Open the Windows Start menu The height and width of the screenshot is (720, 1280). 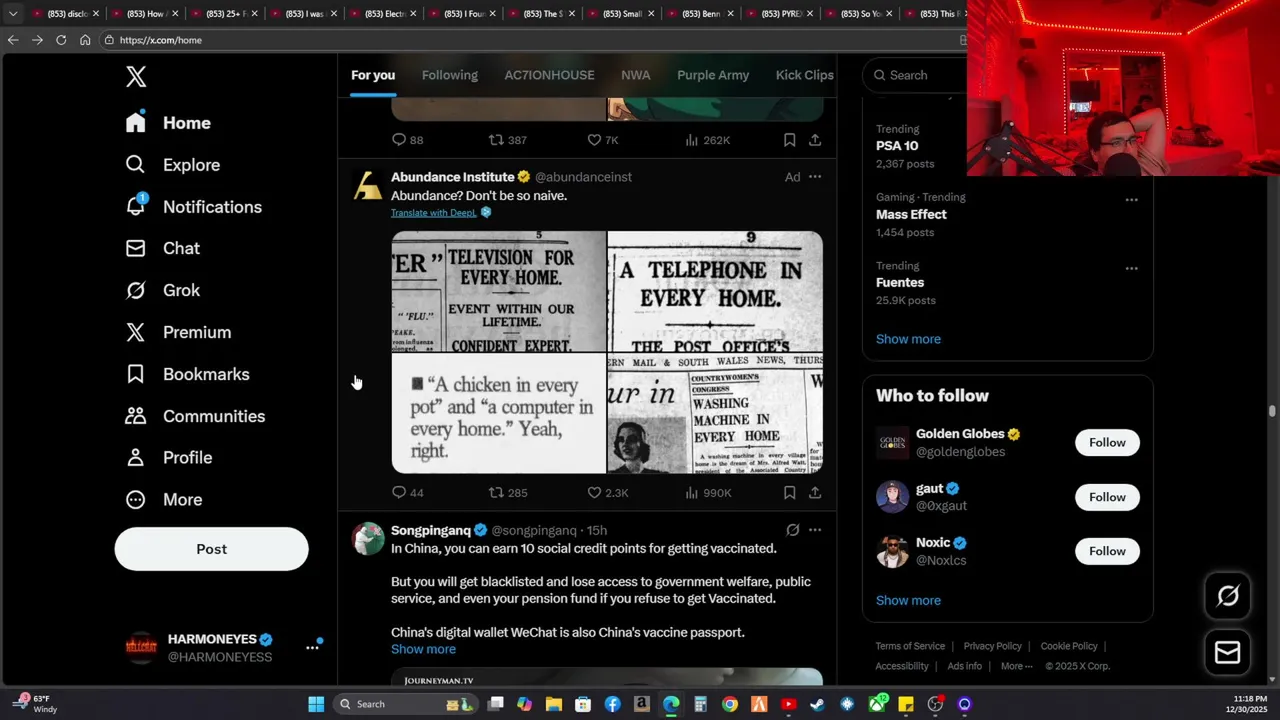[x=316, y=704]
